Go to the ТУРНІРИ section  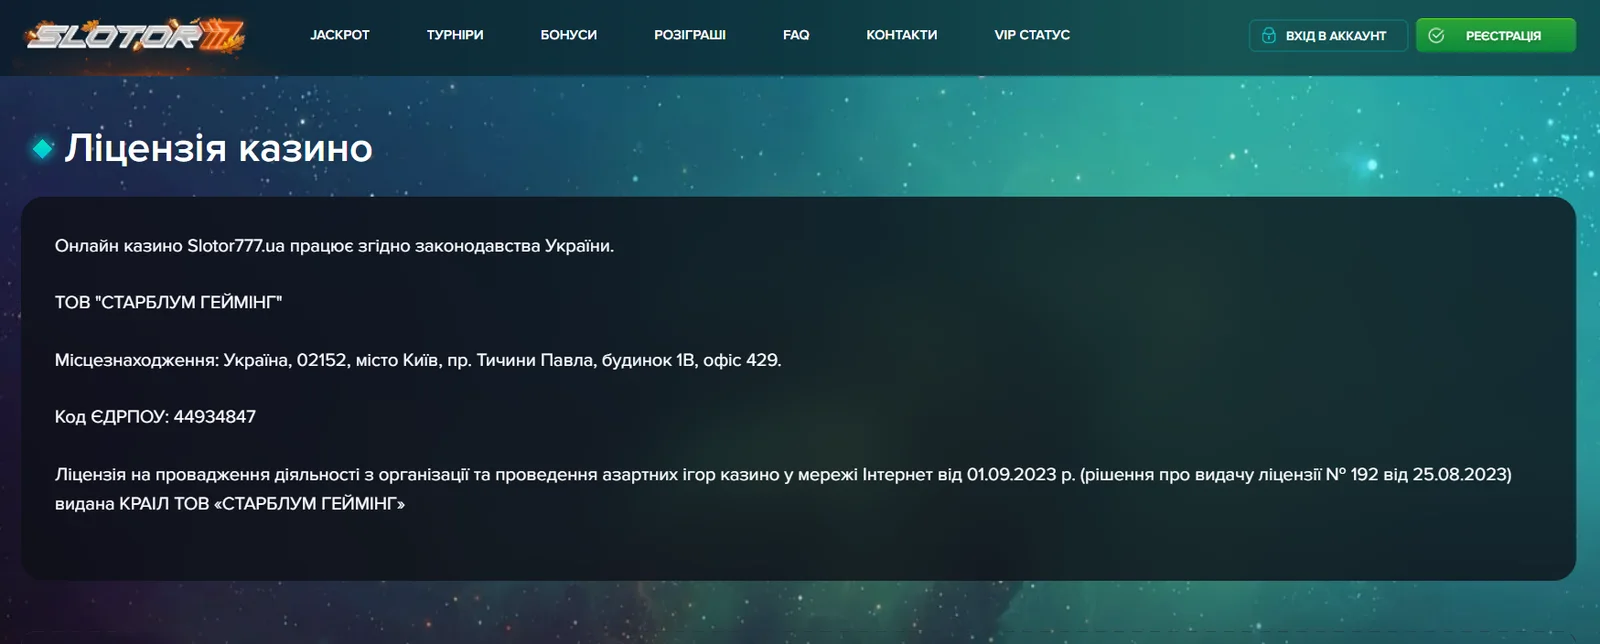pyautogui.click(x=455, y=35)
